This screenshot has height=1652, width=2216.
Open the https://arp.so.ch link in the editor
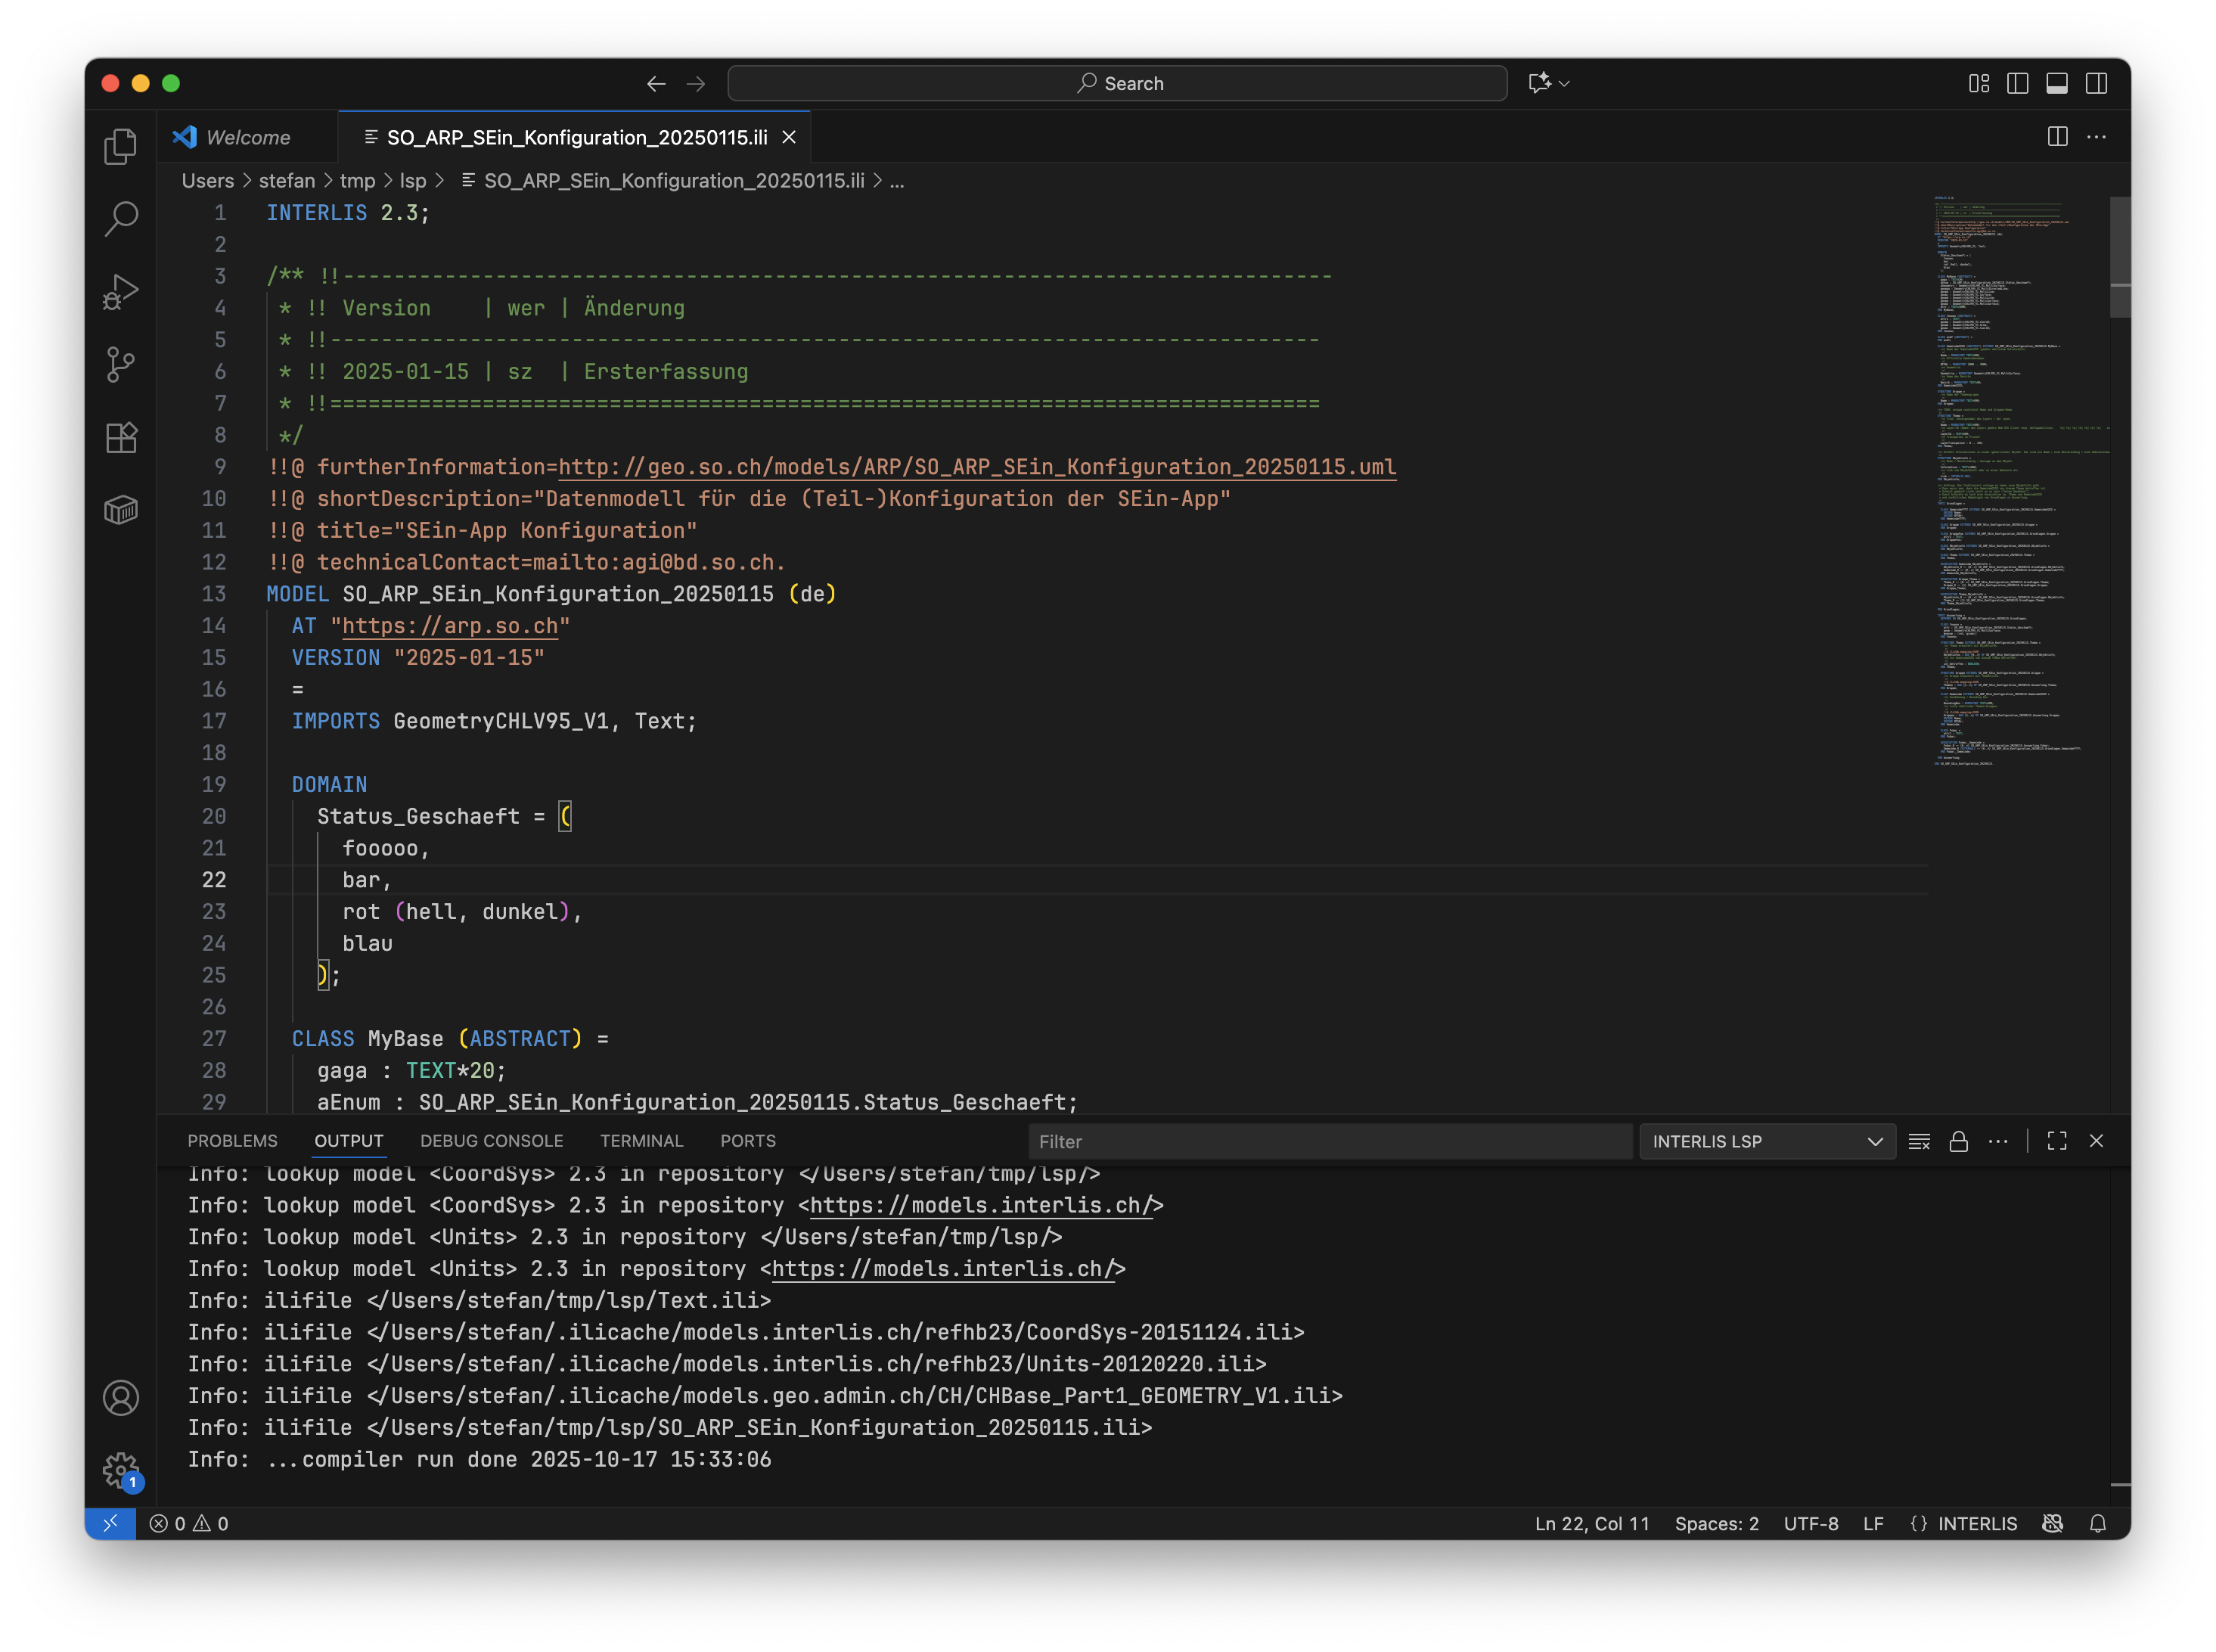click(450, 626)
